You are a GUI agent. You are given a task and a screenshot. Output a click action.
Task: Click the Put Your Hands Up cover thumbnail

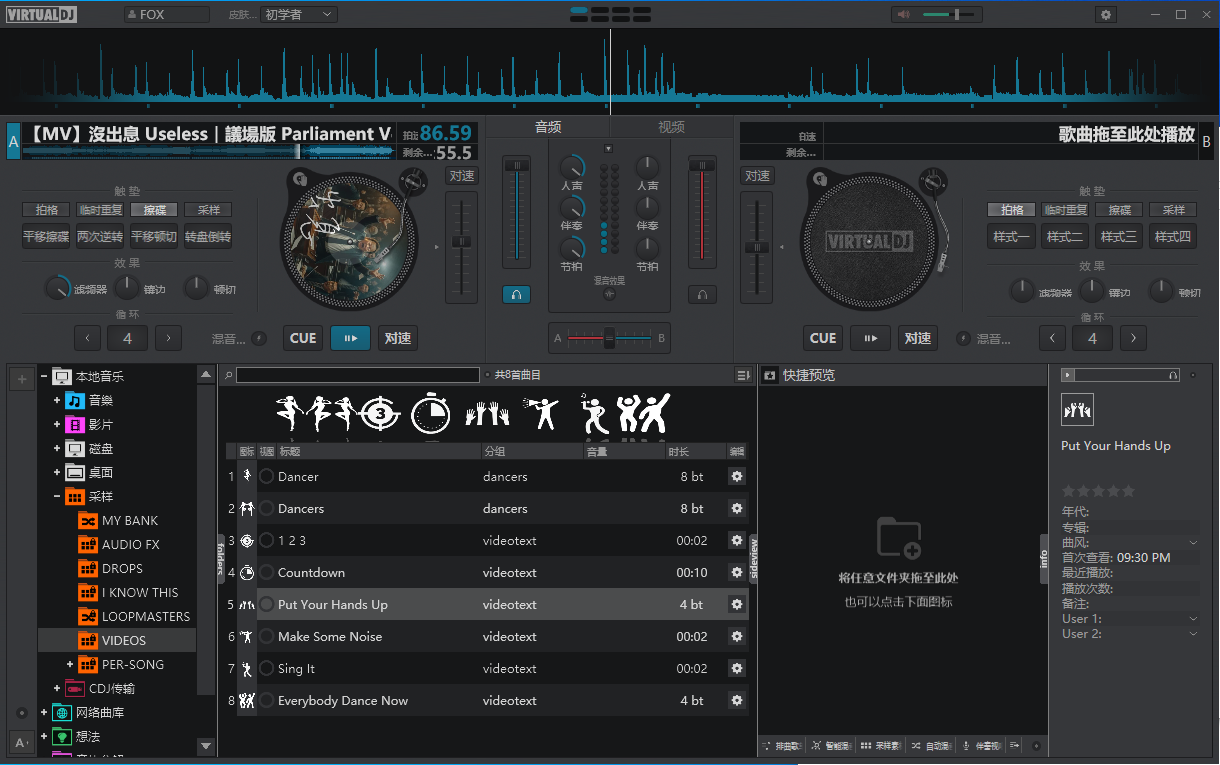click(1077, 409)
